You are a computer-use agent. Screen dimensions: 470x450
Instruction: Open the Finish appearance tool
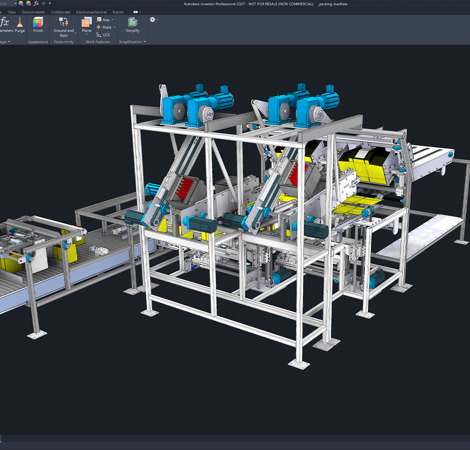point(38,25)
